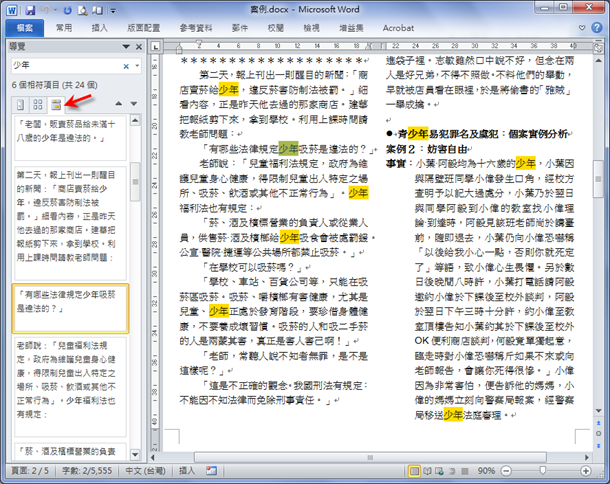Screen dimensions: 610x484
Task: Browse pages thumbnails tab in navigation pane
Action: (38, 104)
